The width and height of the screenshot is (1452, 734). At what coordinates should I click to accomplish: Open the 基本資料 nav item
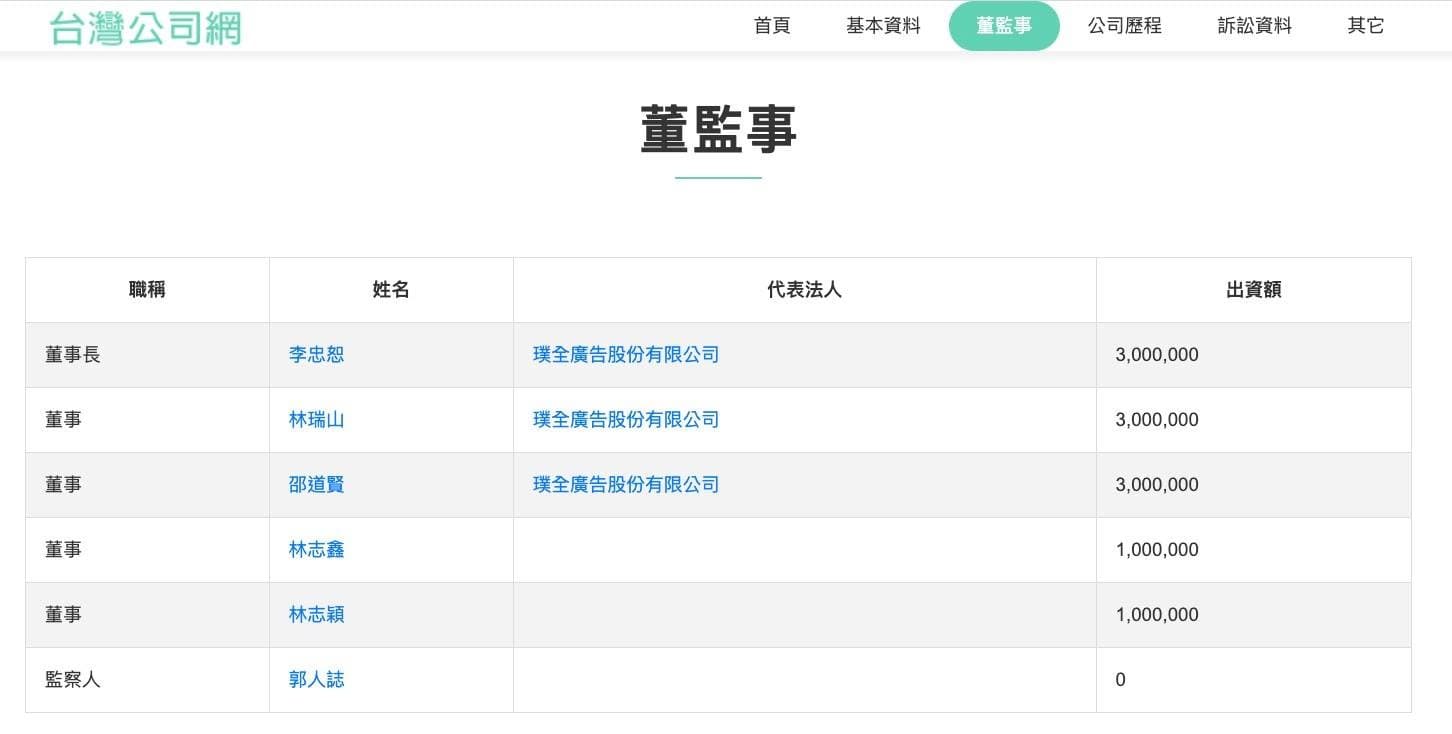pos(883,26)
